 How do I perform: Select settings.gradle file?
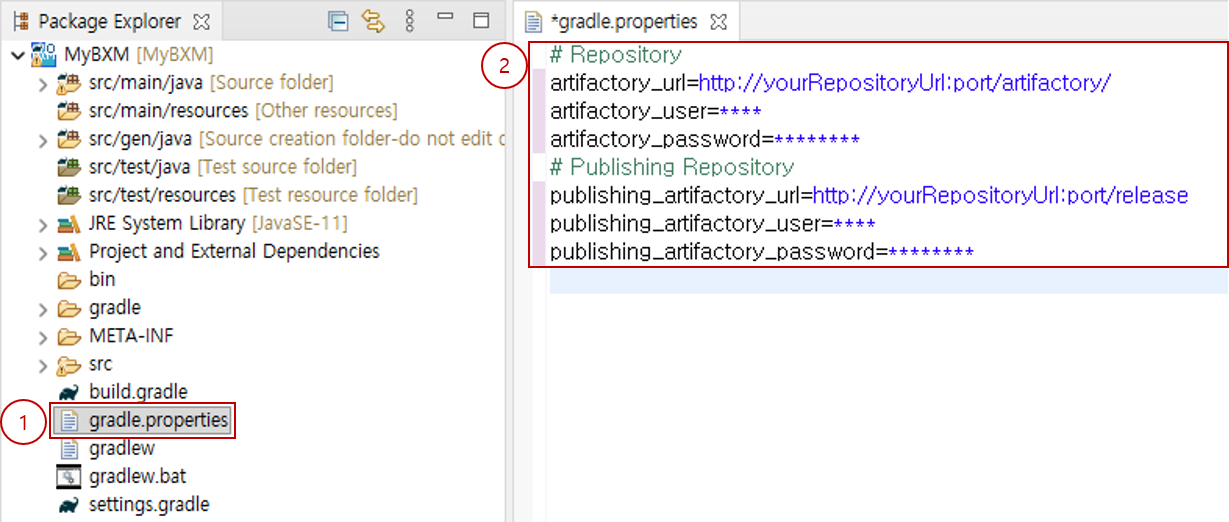[149, 505]
